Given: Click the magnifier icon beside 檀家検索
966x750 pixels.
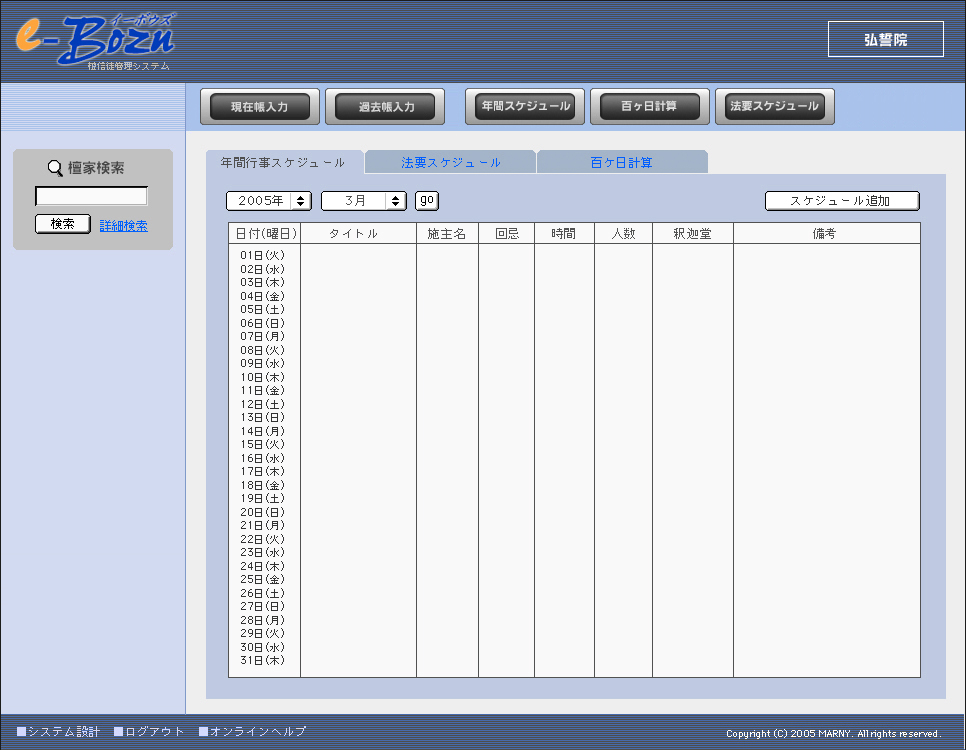Looking at the screenshot, I should click(x=55, y=169).
